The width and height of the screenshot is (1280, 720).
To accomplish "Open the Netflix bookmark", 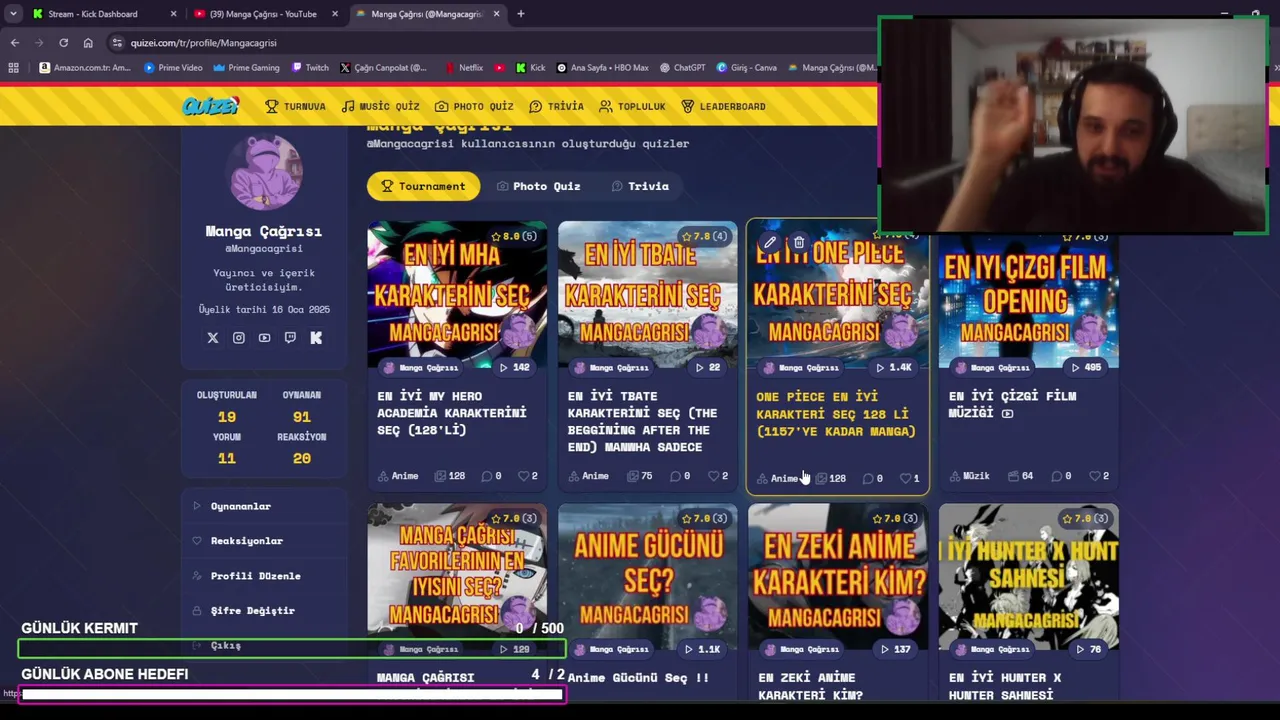I will click(x=463, y=68).
